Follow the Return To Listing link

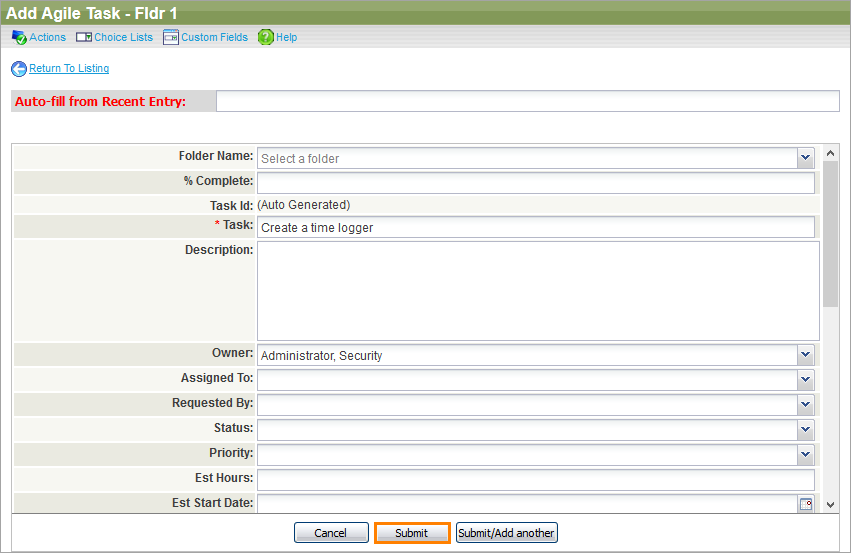click(x=69, y=68)
